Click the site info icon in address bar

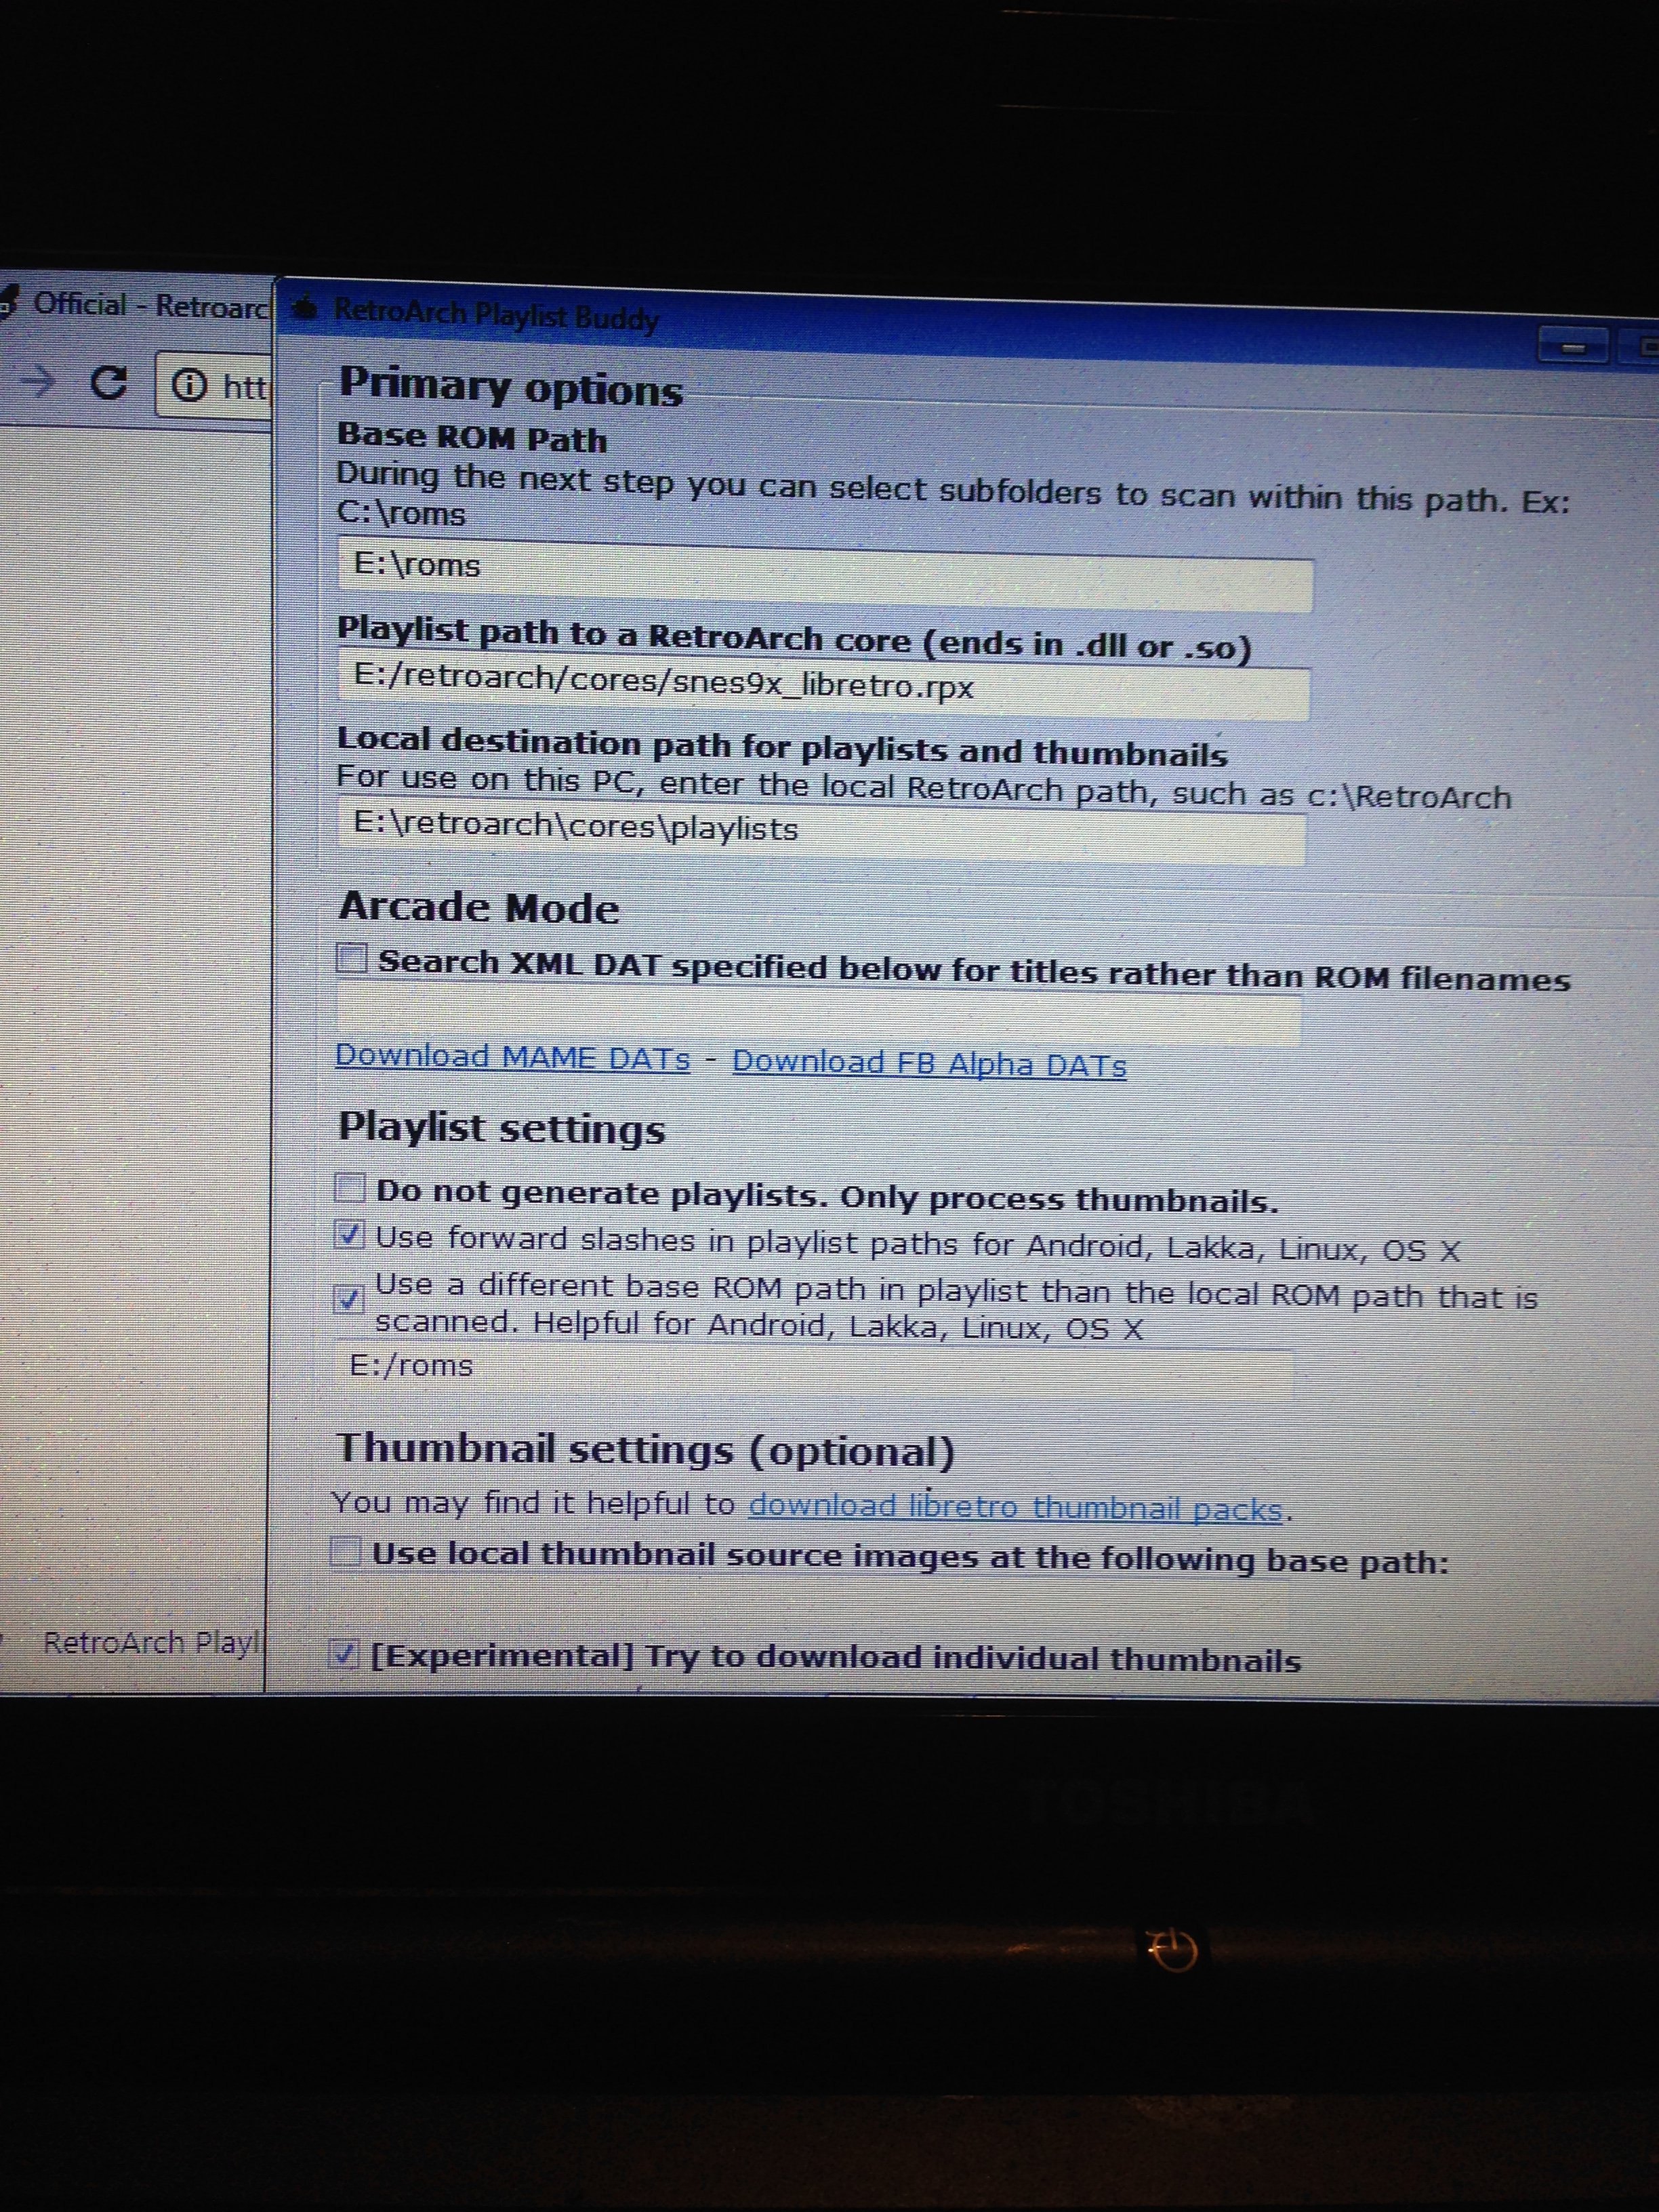pyautogui.click(x=189, y=385)
